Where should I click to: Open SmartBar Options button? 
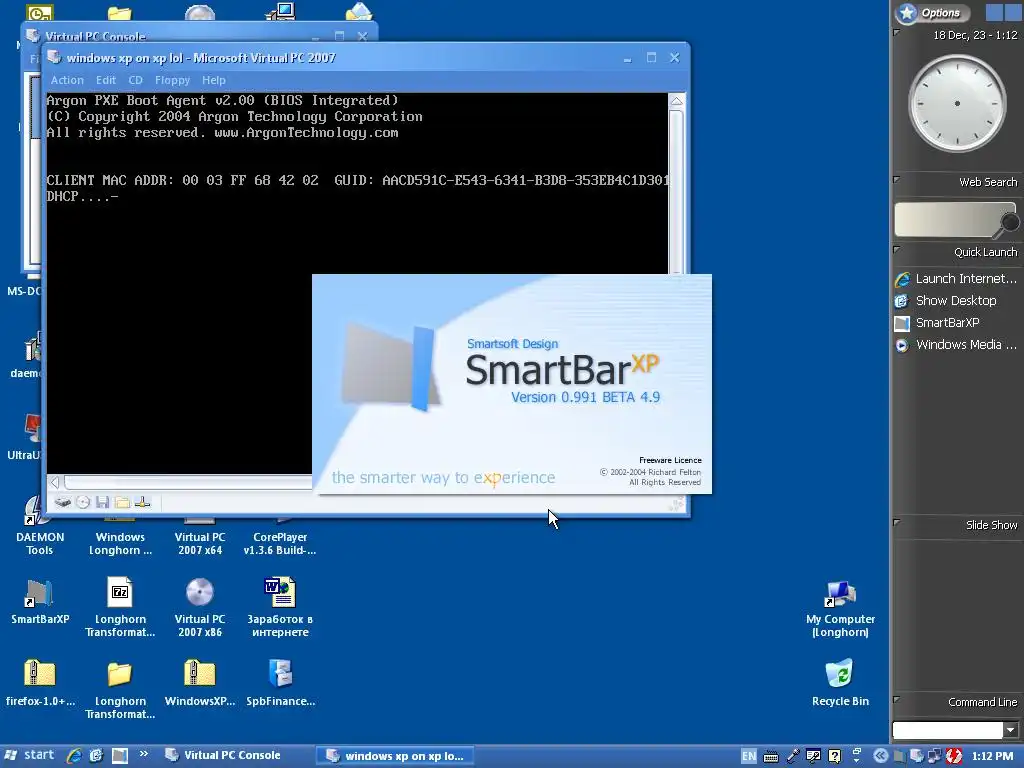coord(933,12)
